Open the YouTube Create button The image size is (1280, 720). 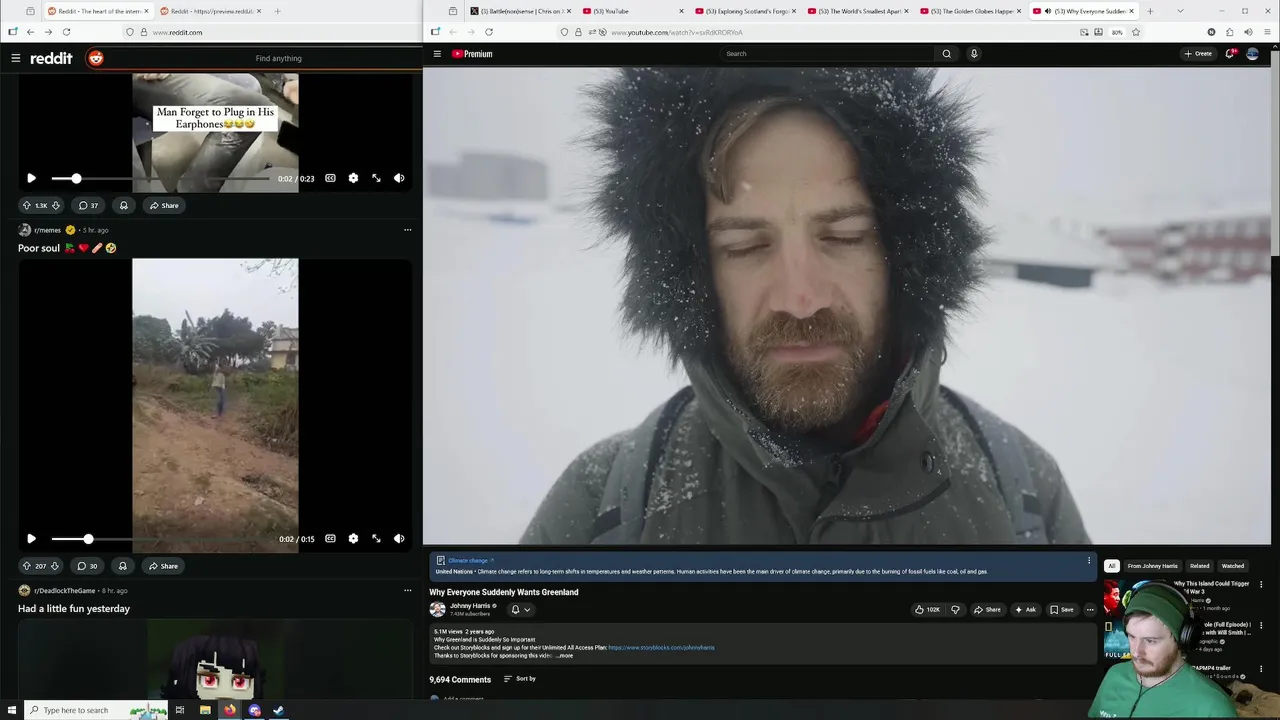(x=1198, y=54)
